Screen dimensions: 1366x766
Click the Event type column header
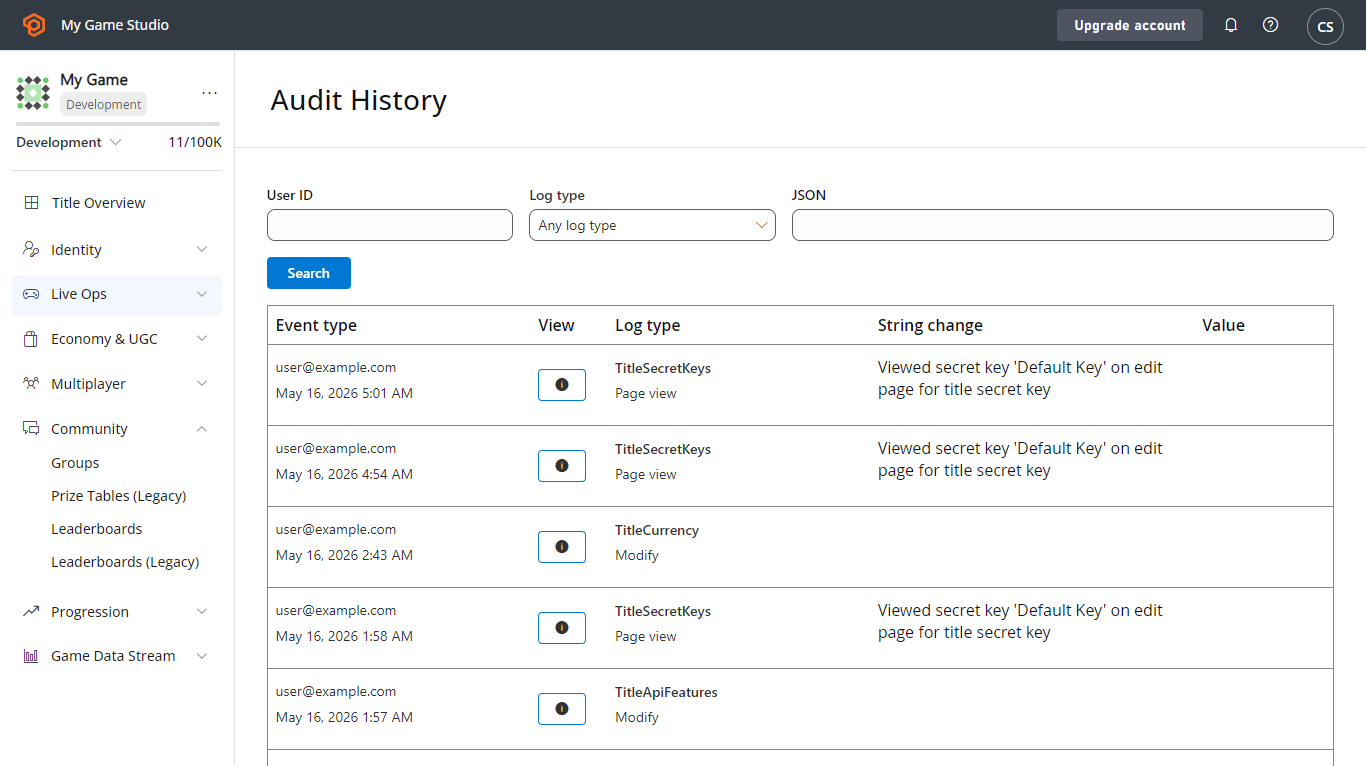tap(316, 325)
